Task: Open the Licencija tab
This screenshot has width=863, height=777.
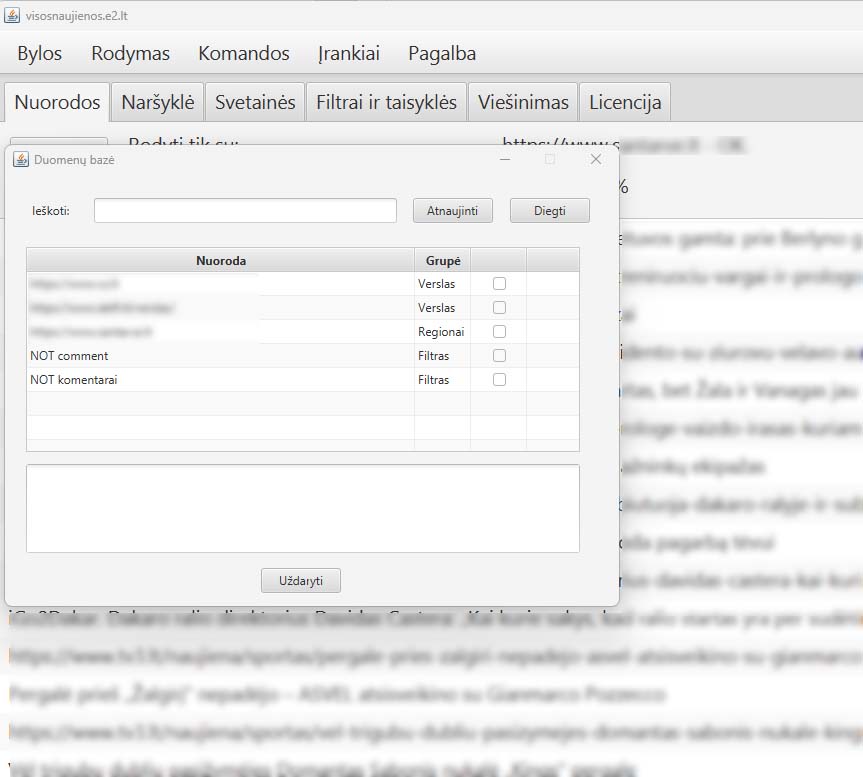Action: pos(625,102)
